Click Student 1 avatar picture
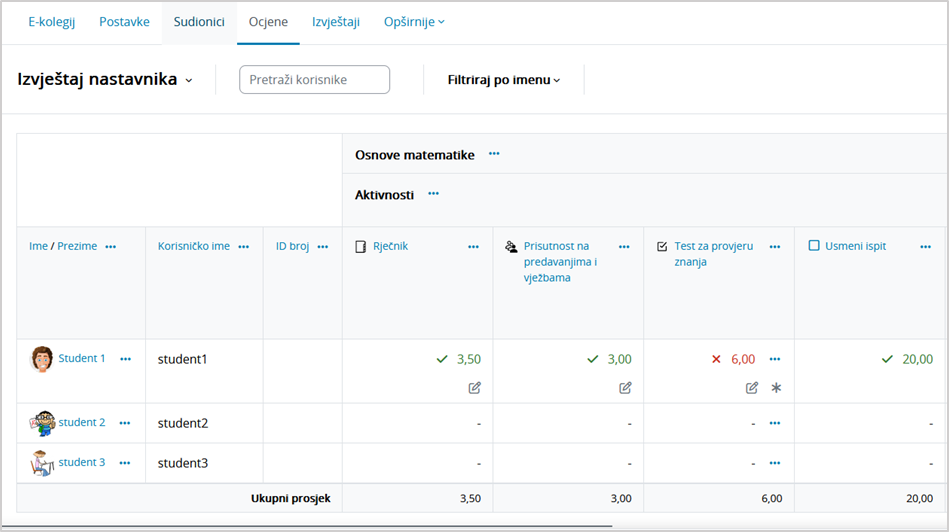Image resolution: width=949 pixels, height=532 pixels. (41, 359)
